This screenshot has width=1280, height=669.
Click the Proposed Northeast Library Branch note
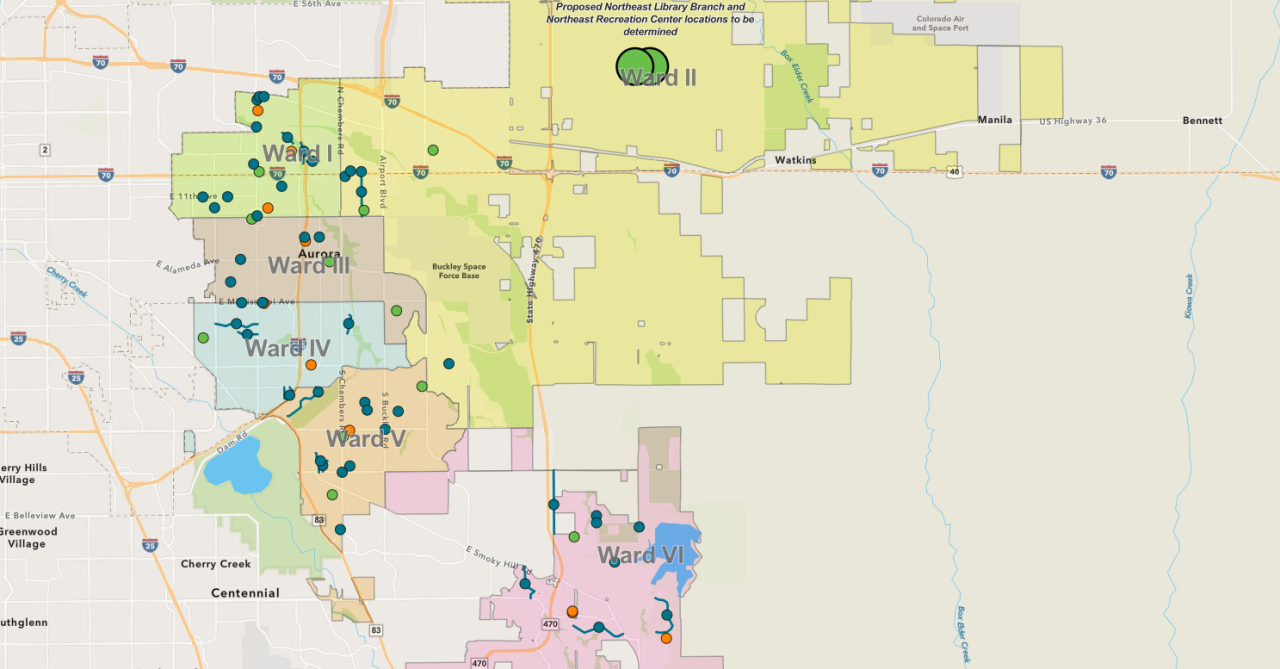[x=651, y=19]
